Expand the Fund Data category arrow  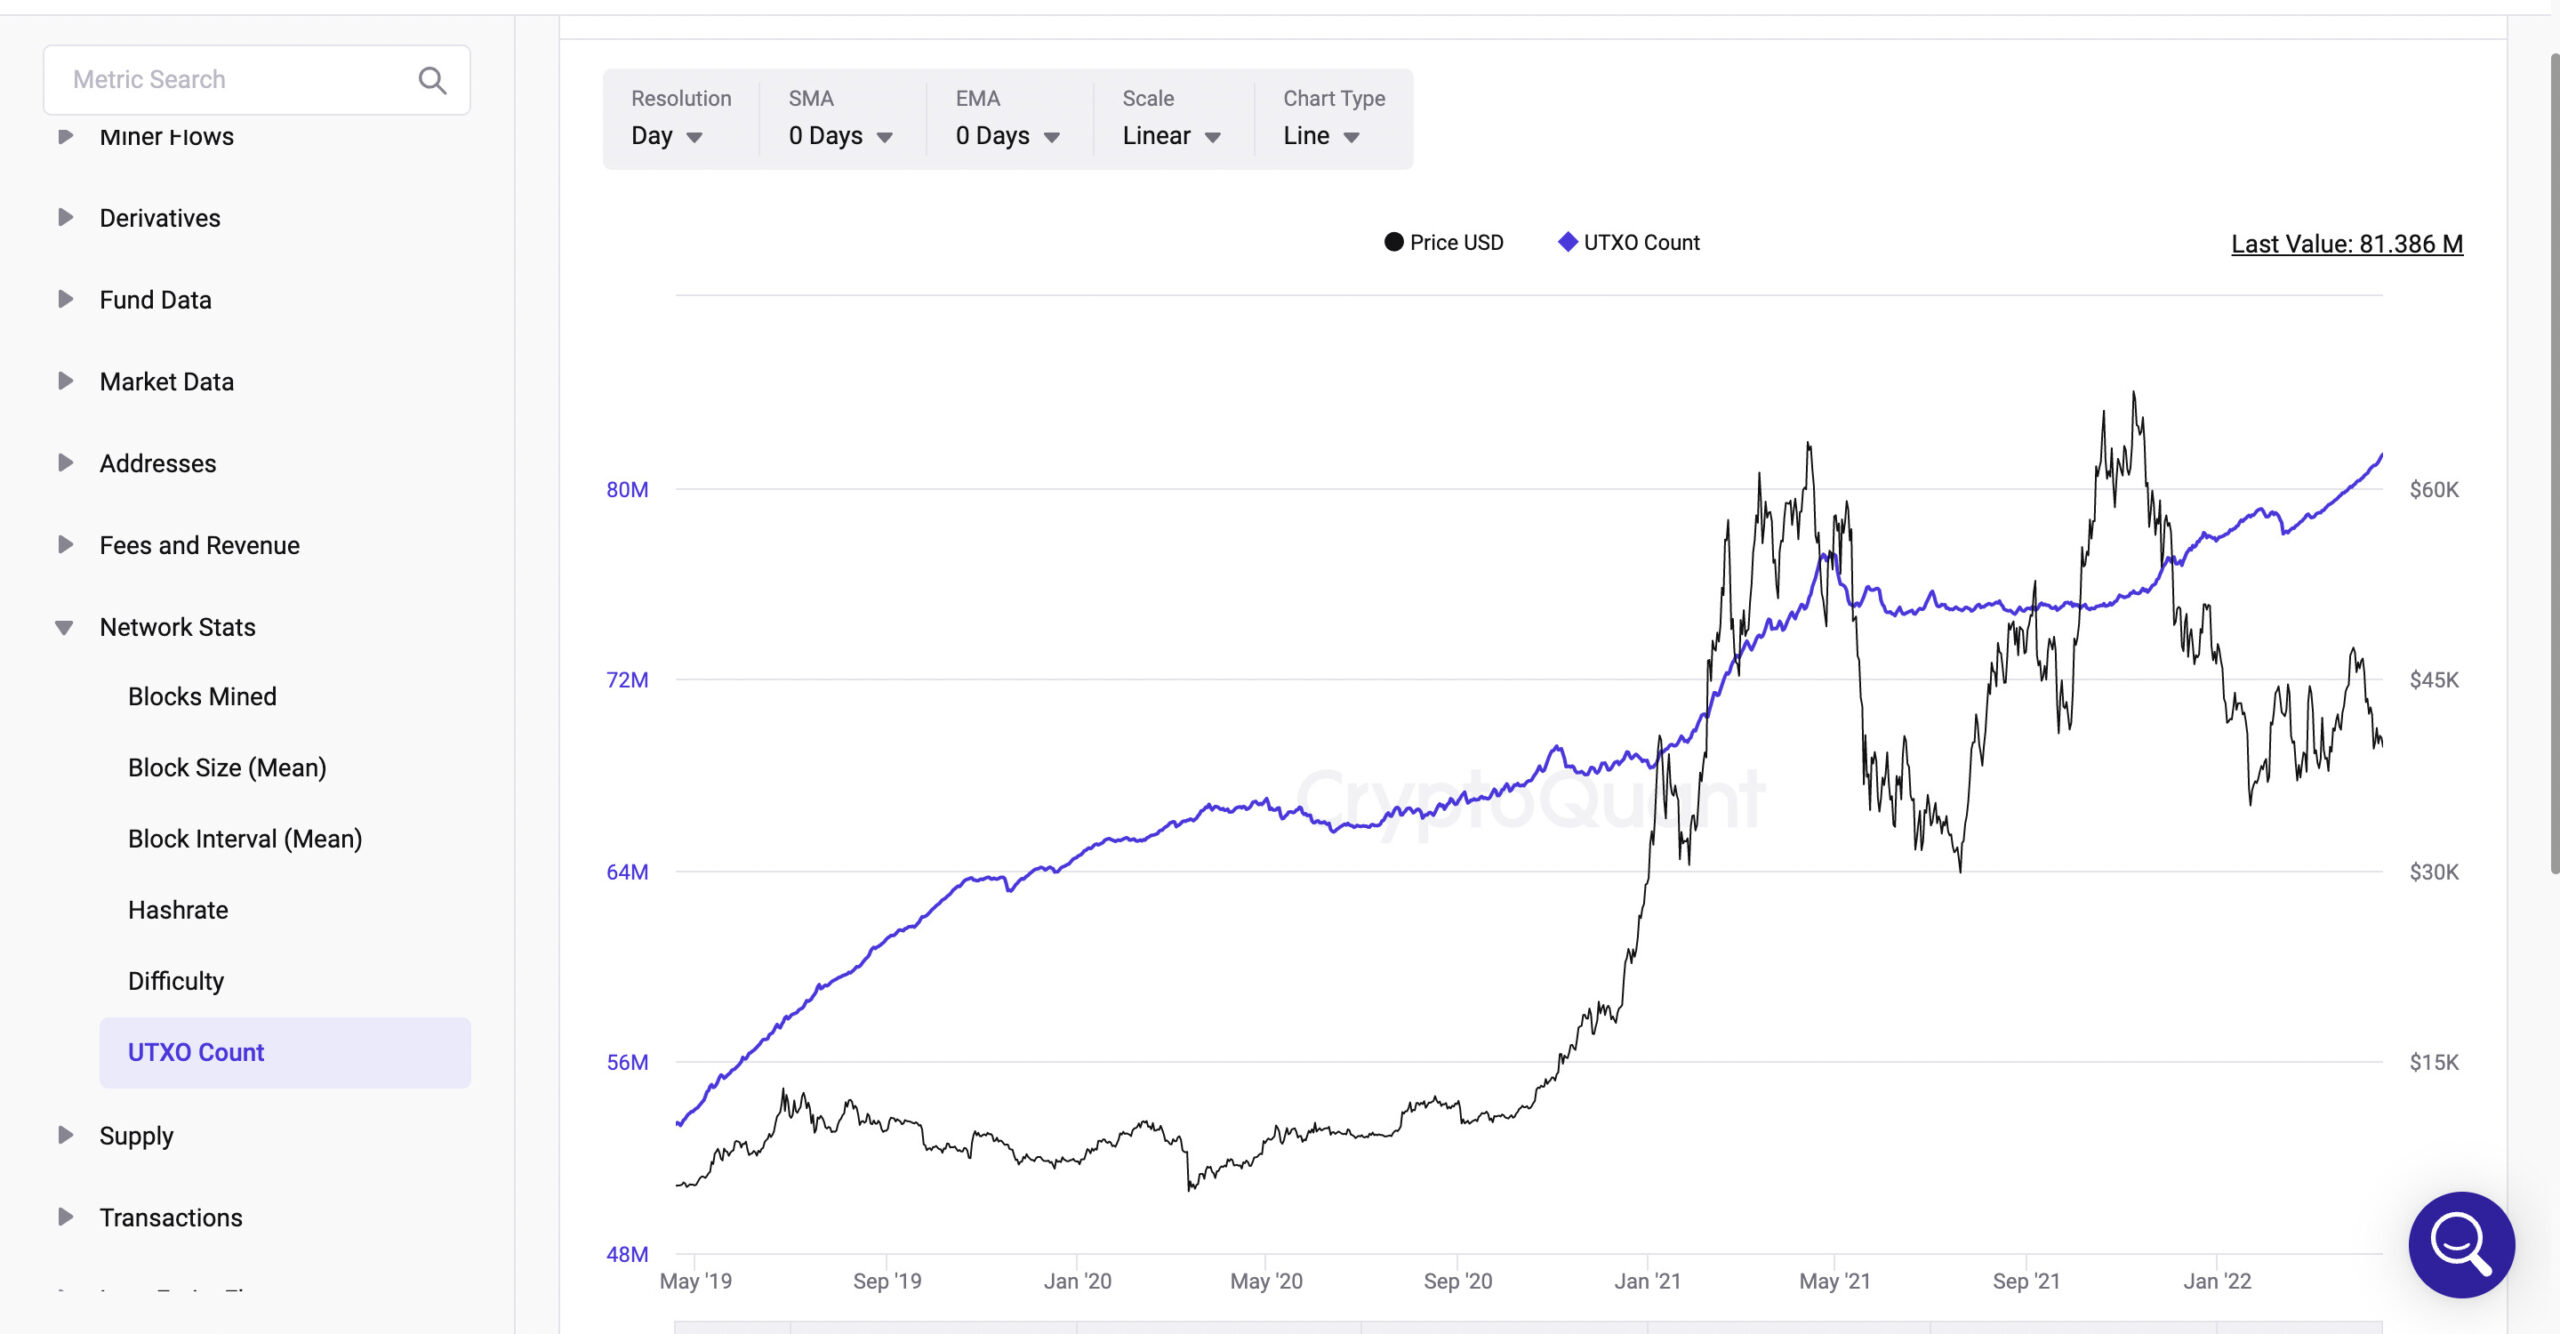click(x=65, y=299)
